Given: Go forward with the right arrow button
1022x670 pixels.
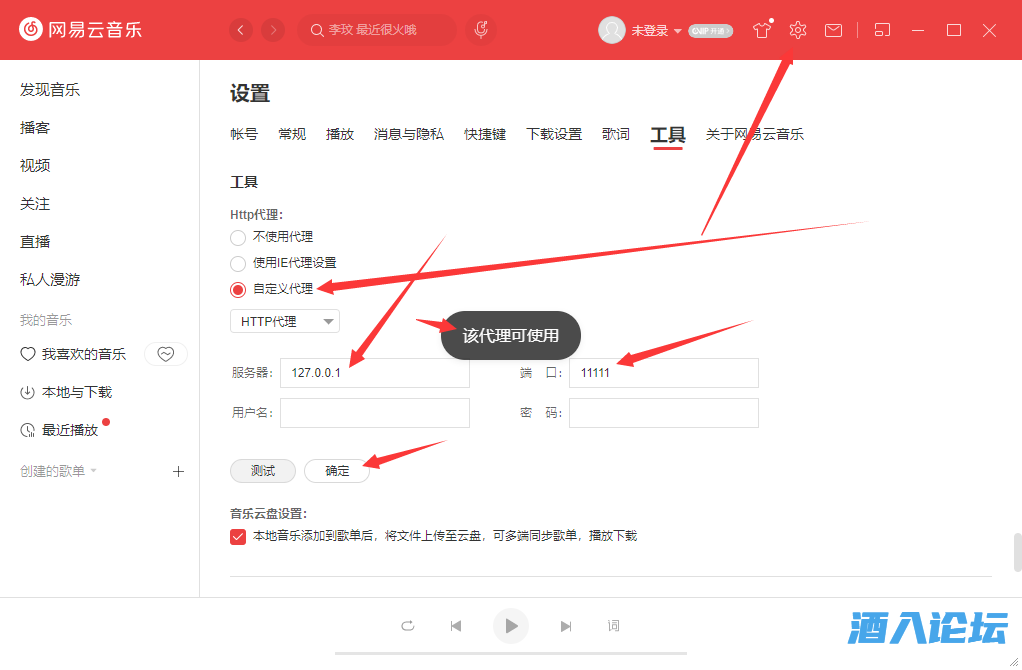Looking at the screenshot, I should [x=273, y=30].
